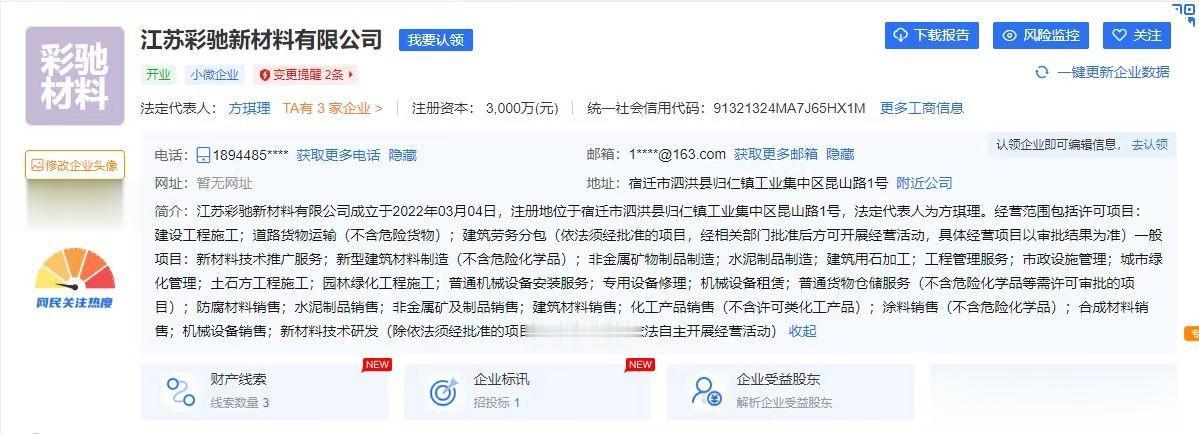Click the phone icon beside 1894485****
Viewport: 1199px width, 434px height.
coord(203,155)
